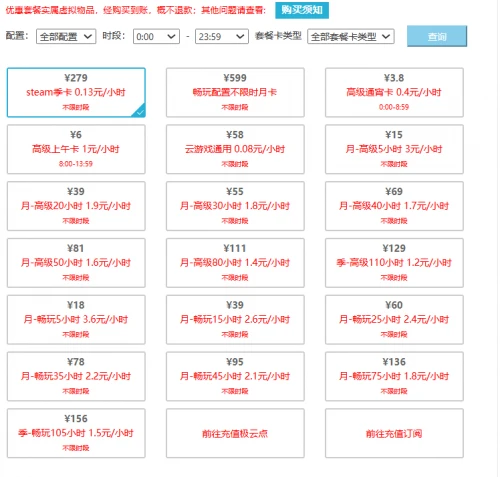Open the 0:00 start time dropdown
Viewport: 500px width, 477px height.
[156, 36]
